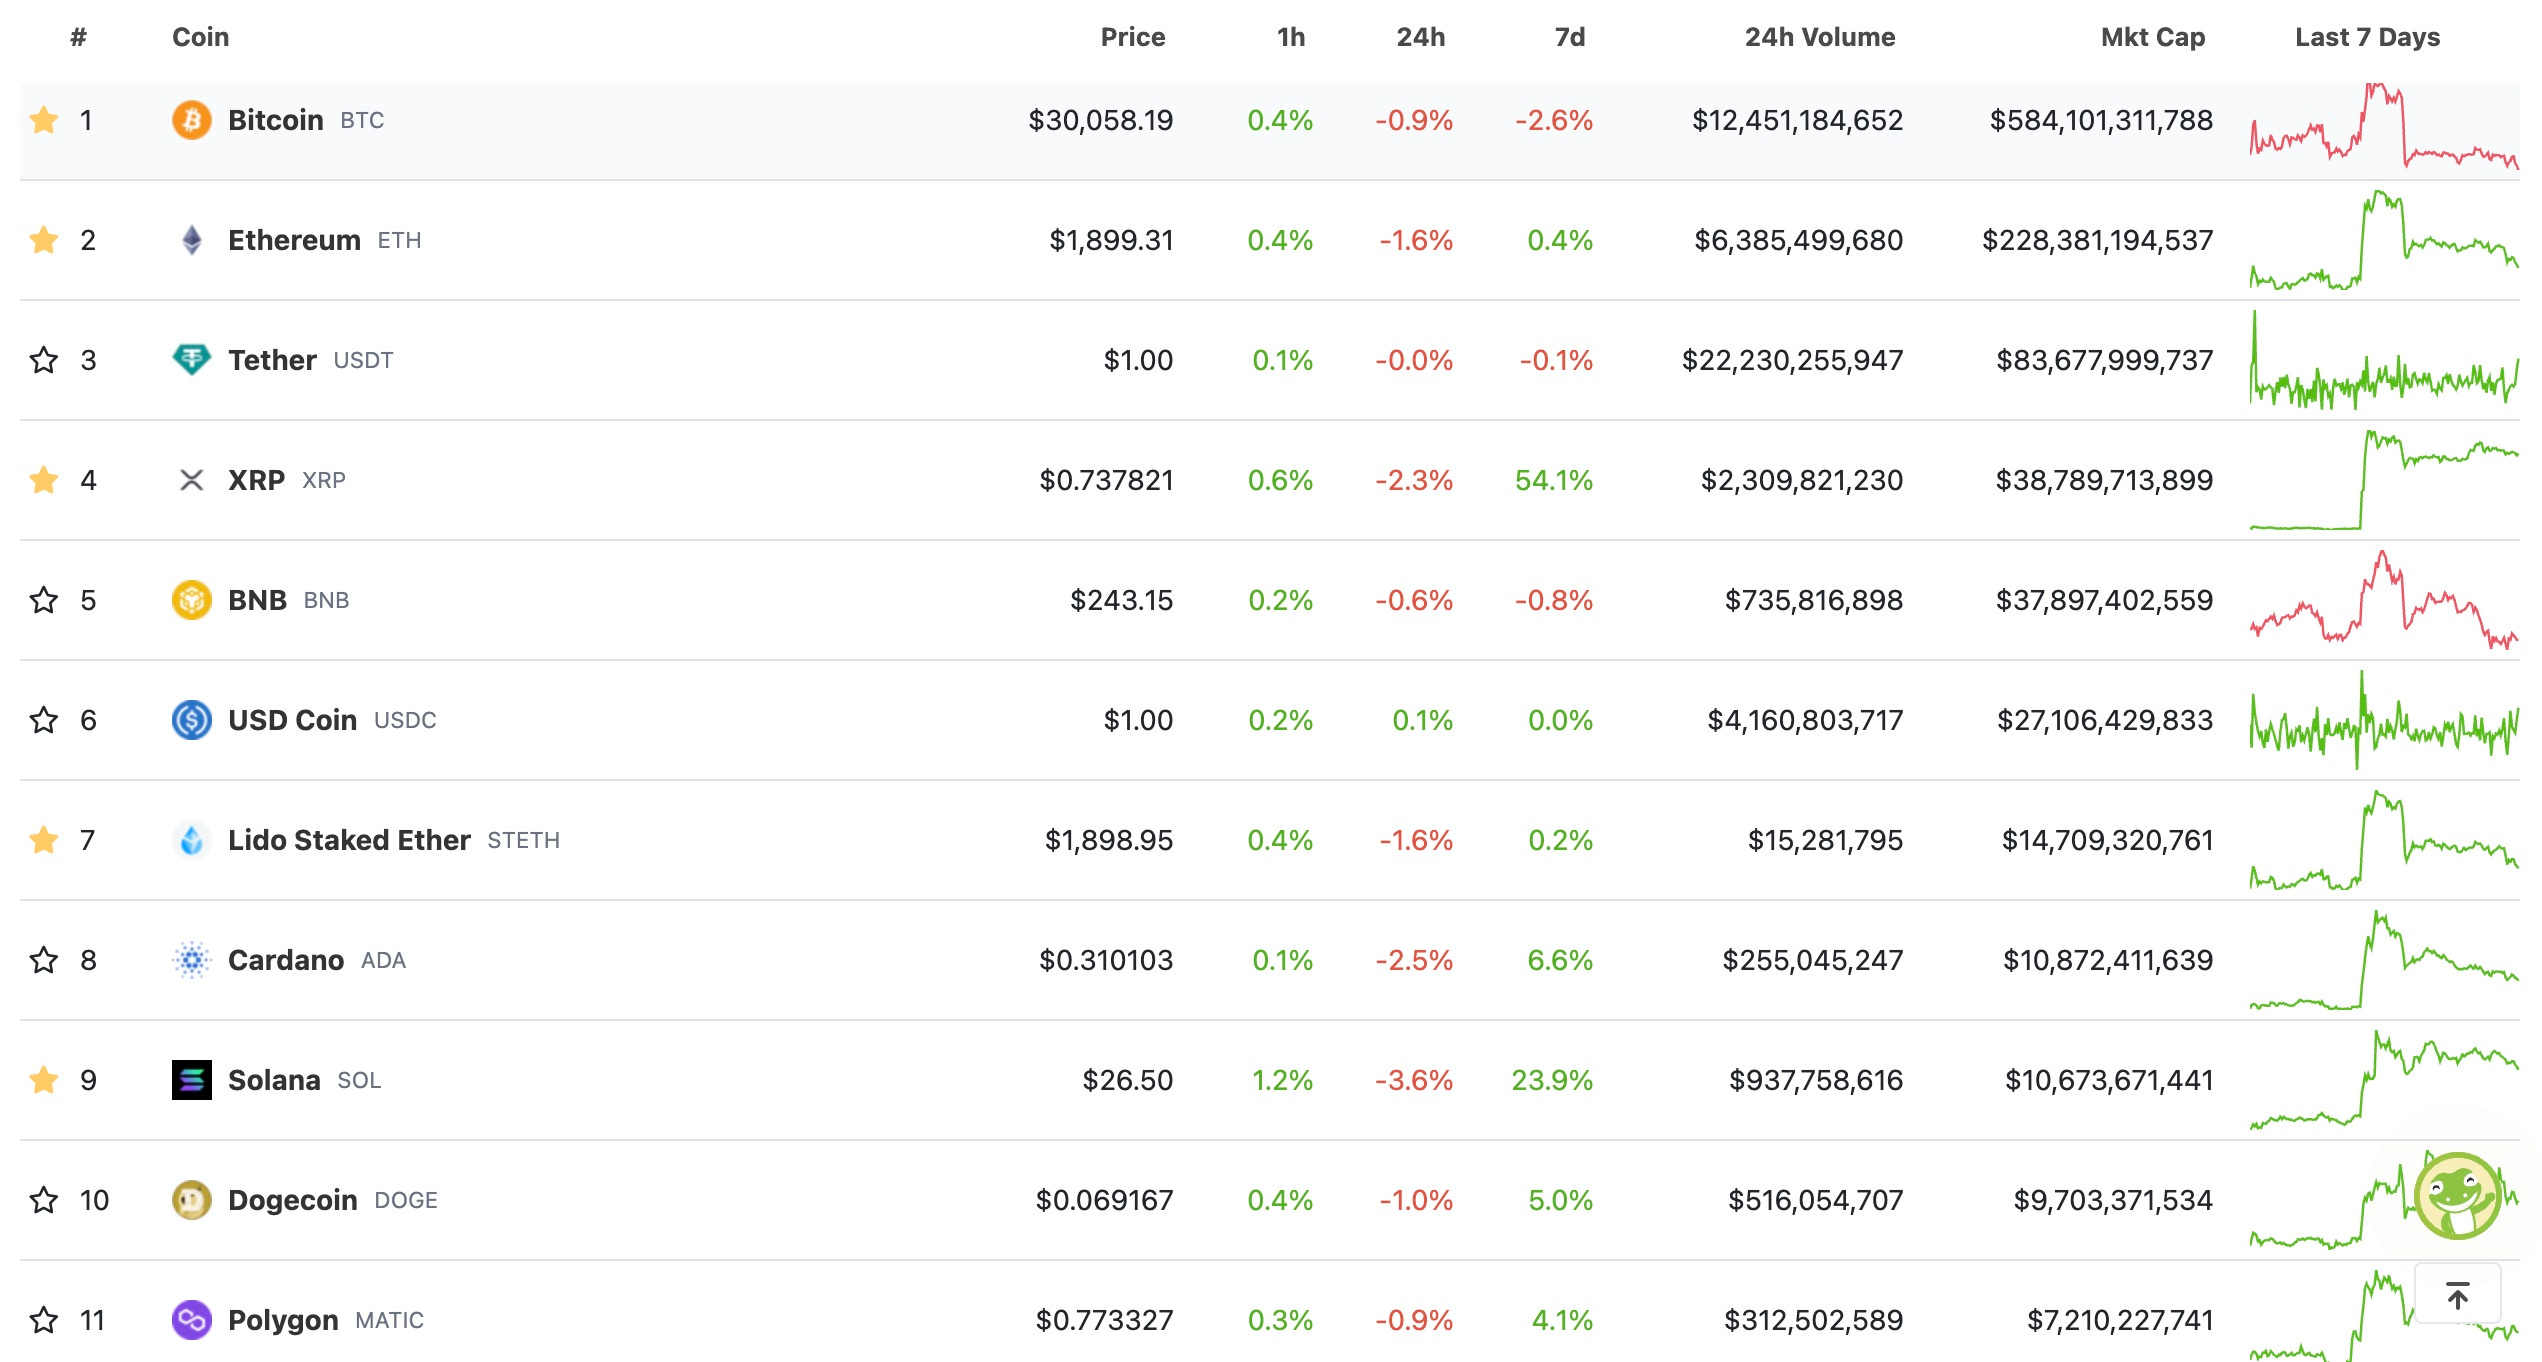This screenshot has width=2542, height=1362.
Task: Open Ethereum's 7-day sparkline chart
Action: [x=2384, y=240]
